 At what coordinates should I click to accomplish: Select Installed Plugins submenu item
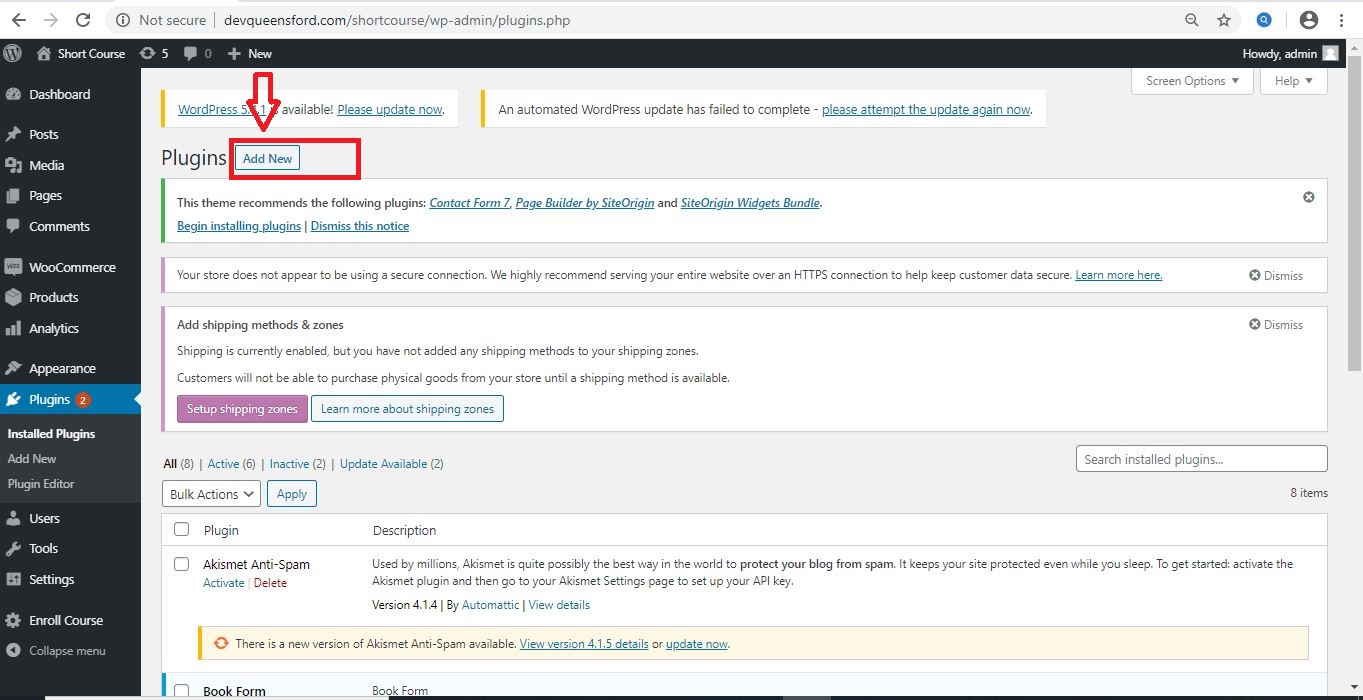click(51, 434)
